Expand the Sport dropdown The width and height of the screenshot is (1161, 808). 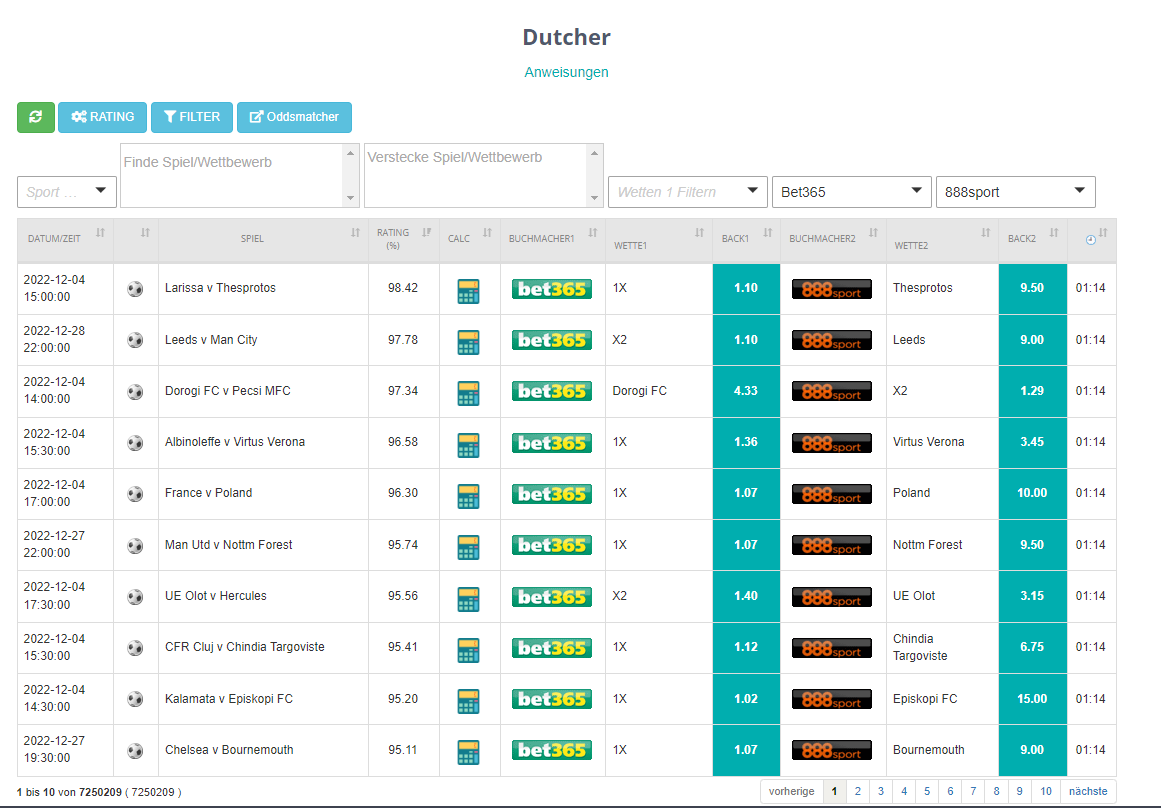tap(67, 192)
